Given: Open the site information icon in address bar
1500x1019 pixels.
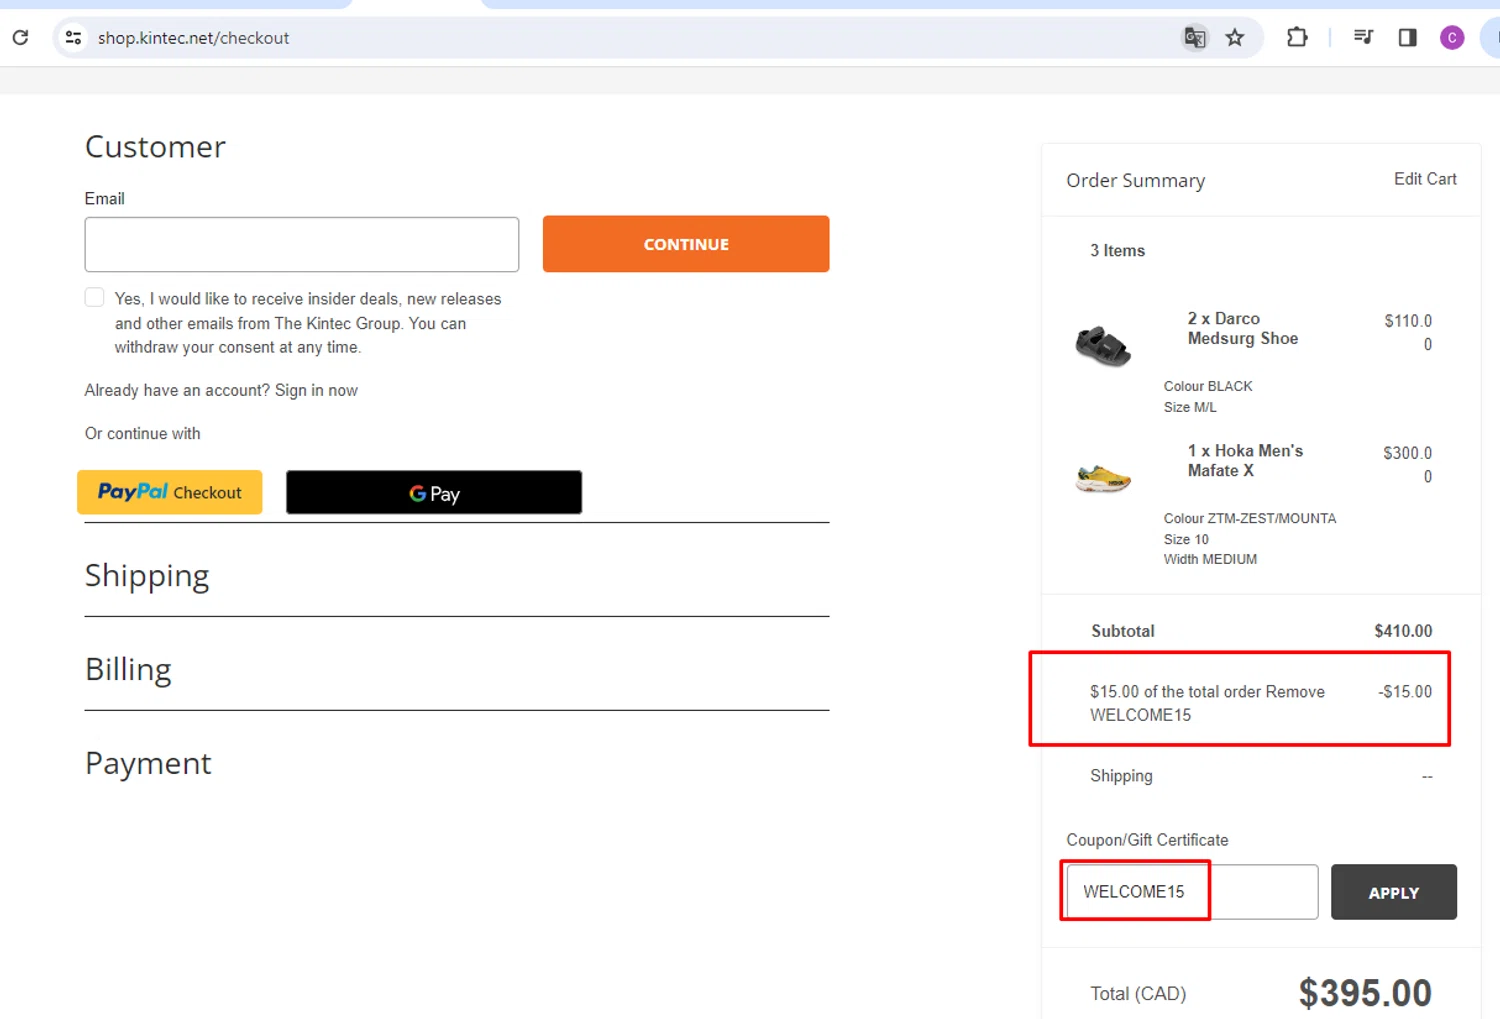Looking at the screenshot, I should coord(73,38).
